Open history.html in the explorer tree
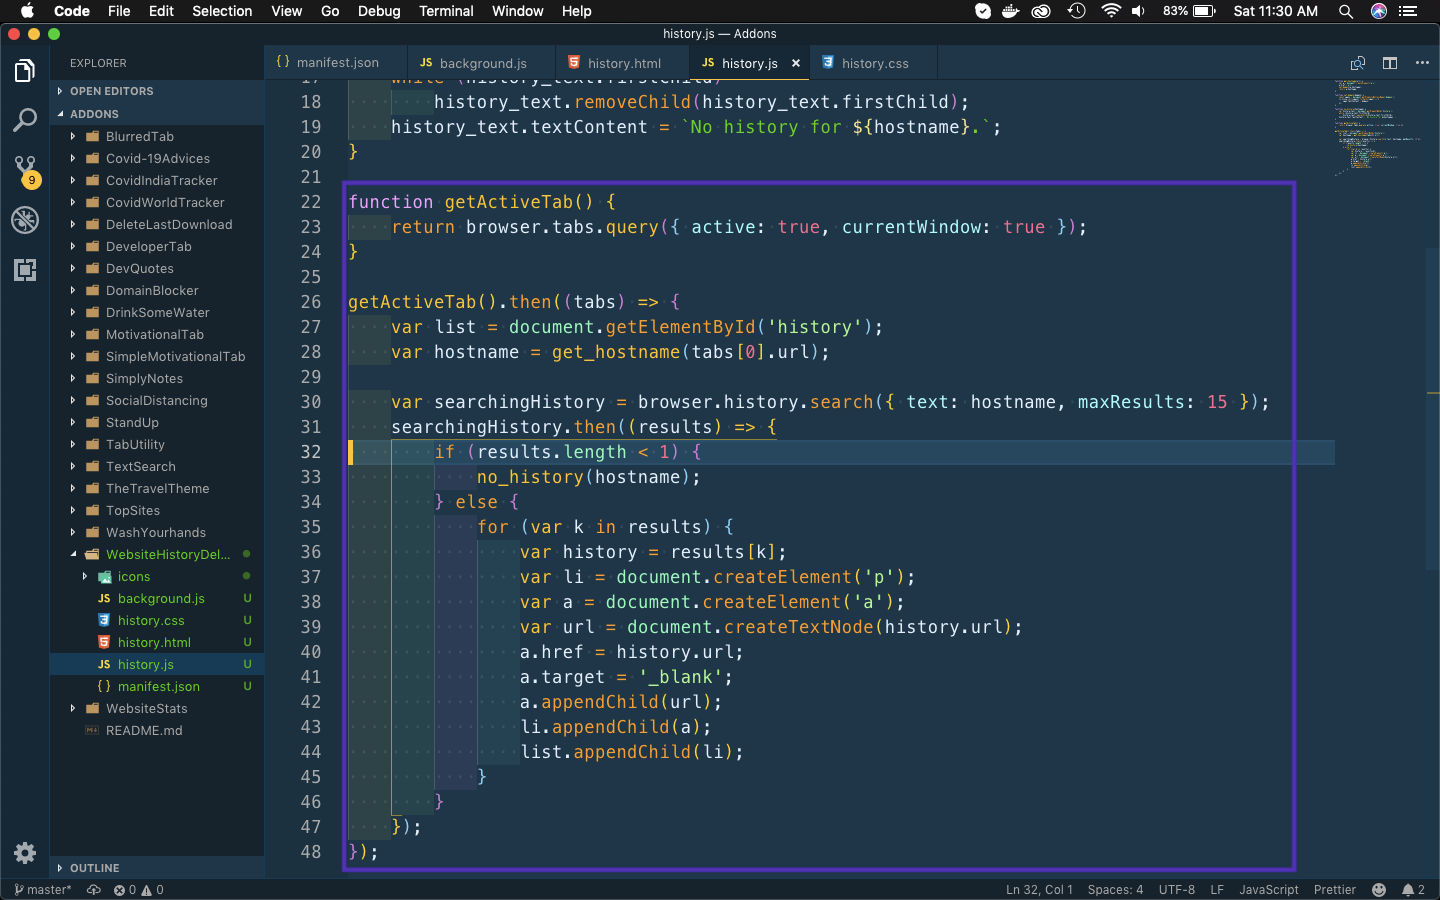The width and height of the screenshot is (1440, 900). (157, 642)
